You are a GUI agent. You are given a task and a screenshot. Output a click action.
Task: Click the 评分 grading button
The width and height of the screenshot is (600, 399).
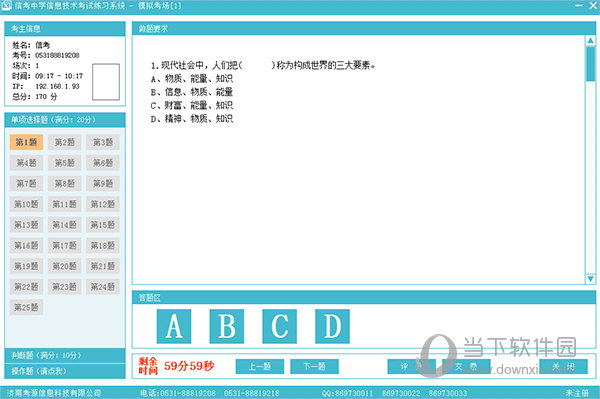click(411, 366)
